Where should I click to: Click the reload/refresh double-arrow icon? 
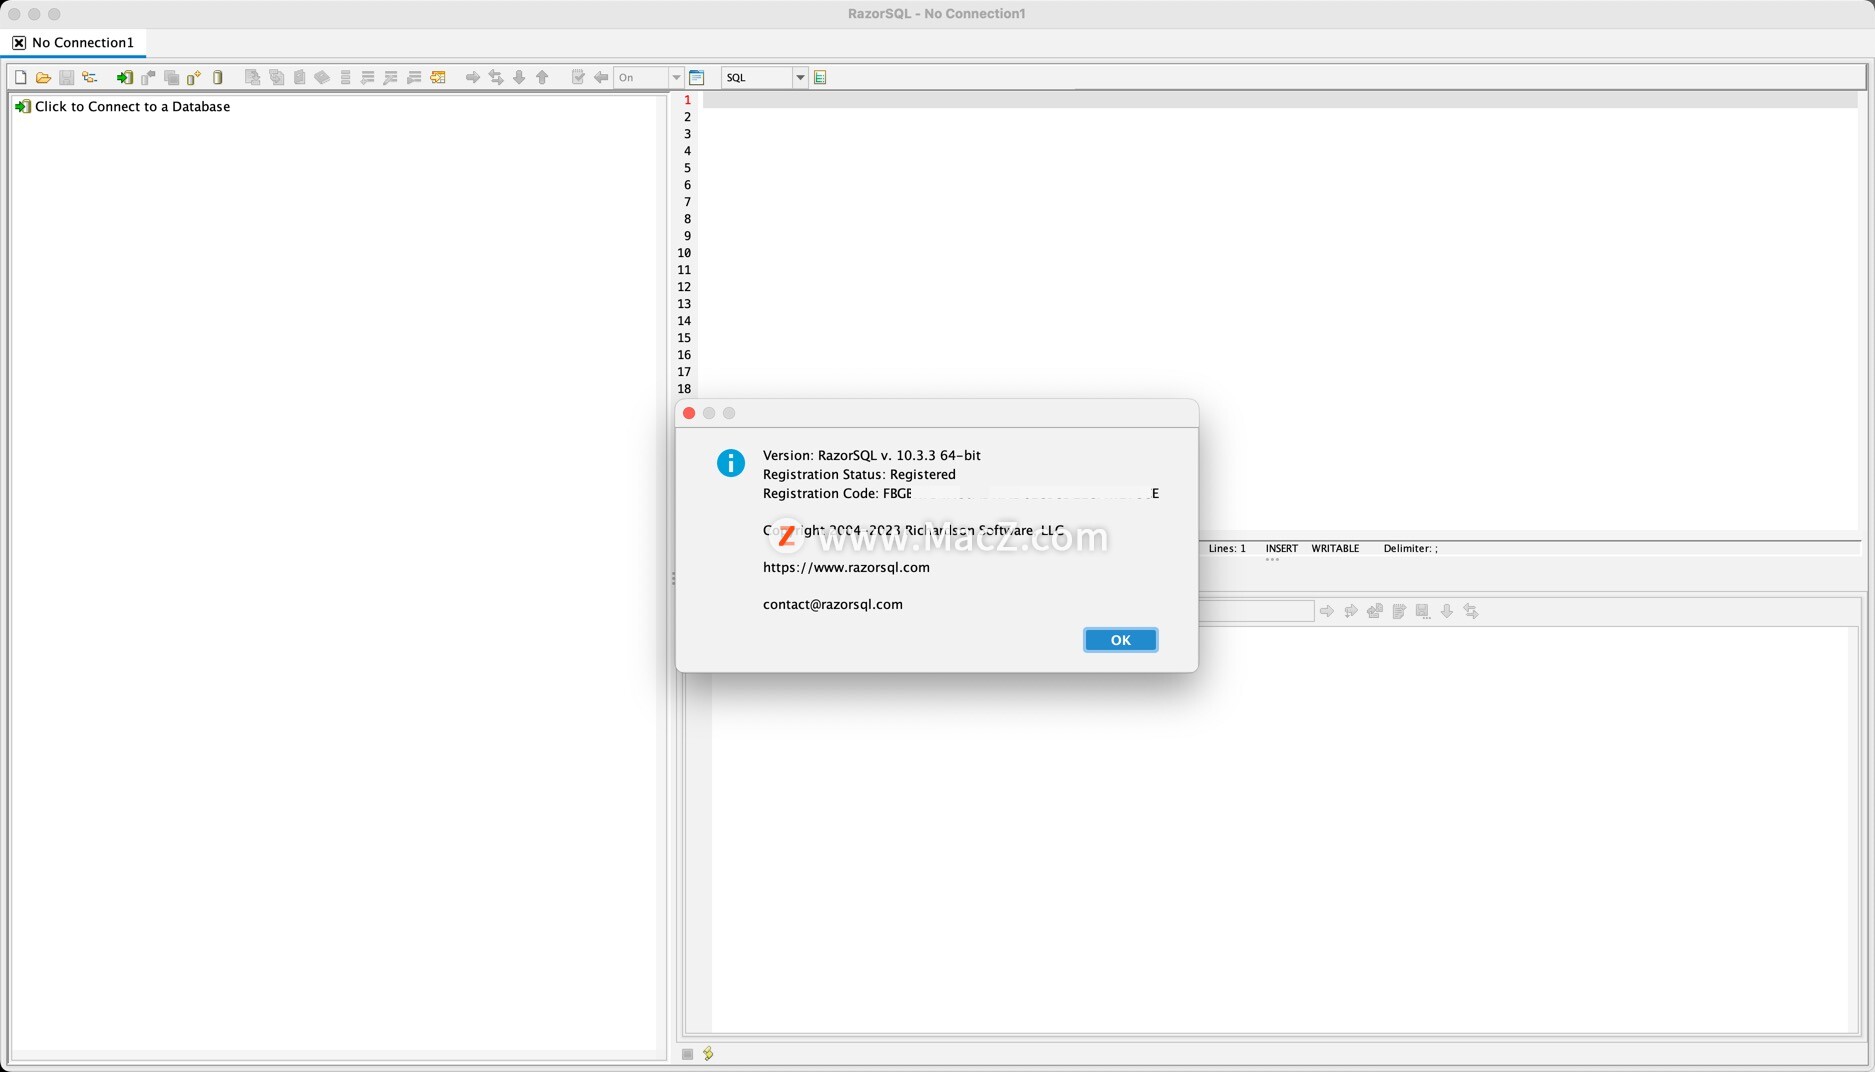496,77
